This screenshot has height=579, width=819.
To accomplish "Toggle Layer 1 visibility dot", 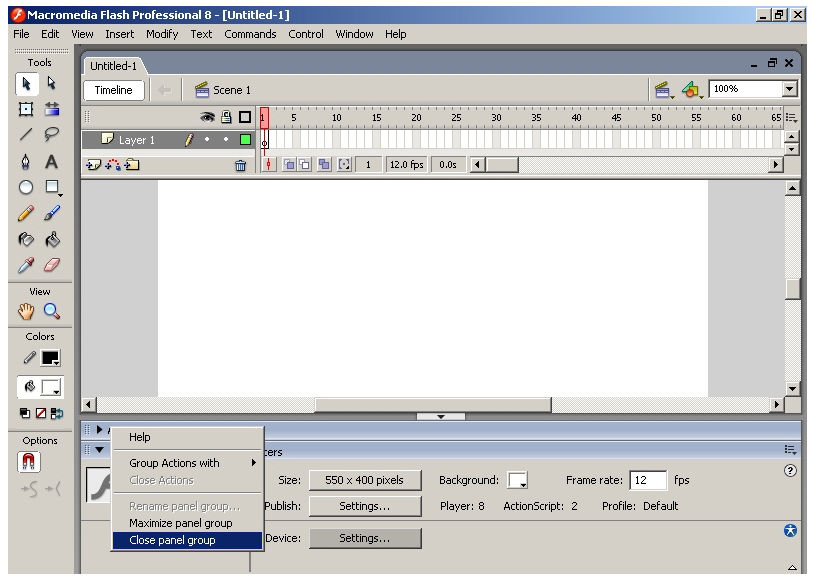I will click(207, 139).
